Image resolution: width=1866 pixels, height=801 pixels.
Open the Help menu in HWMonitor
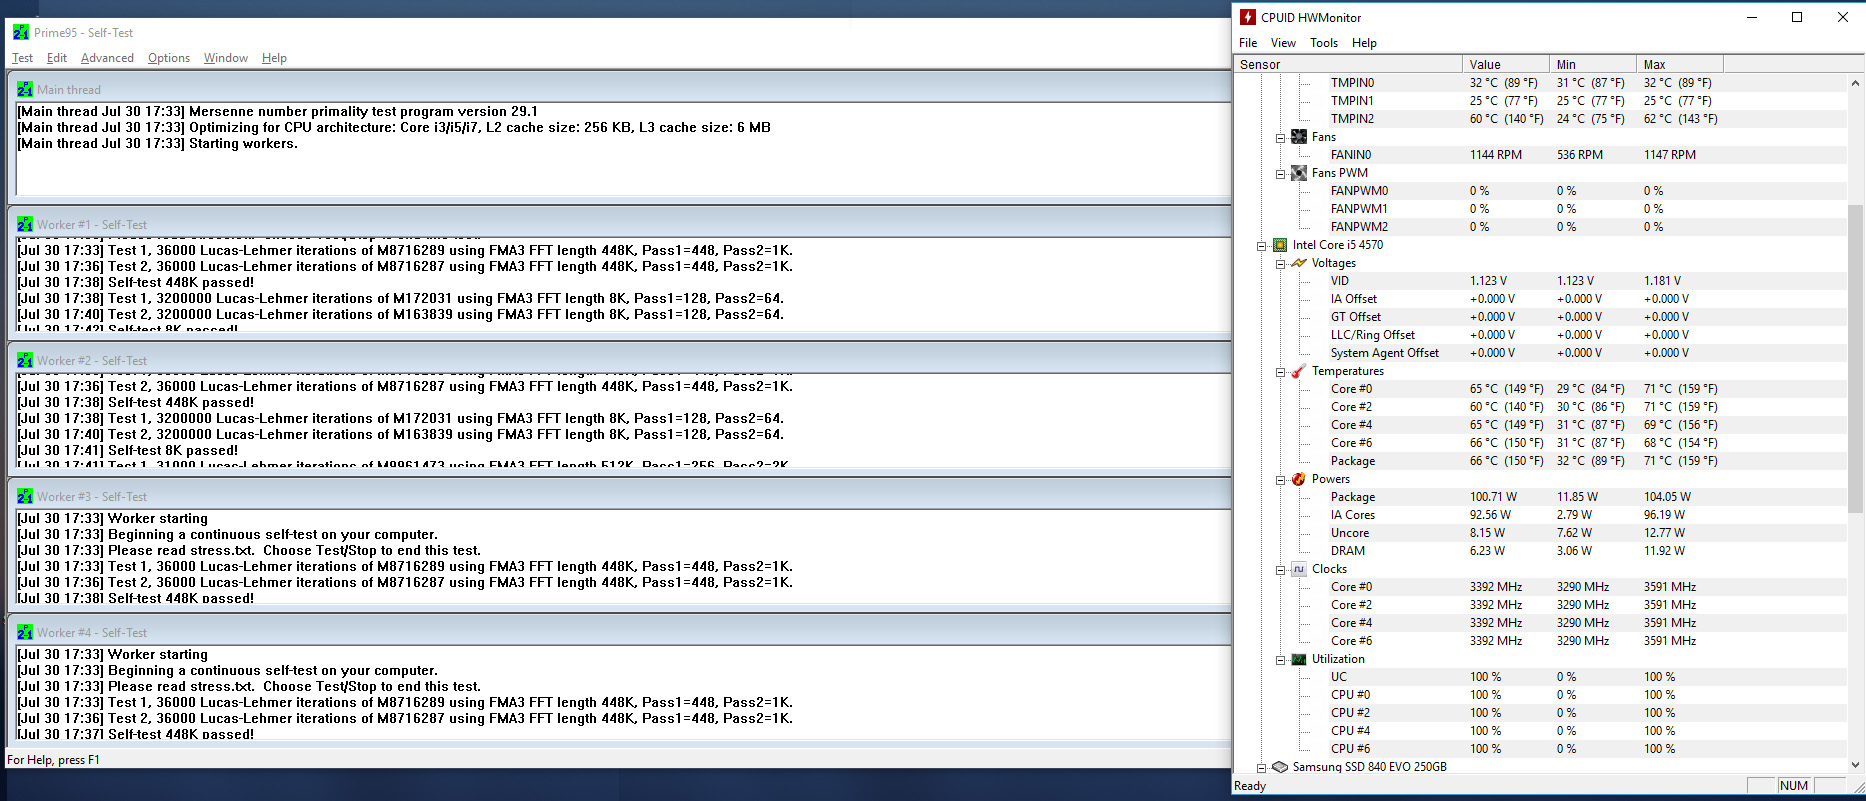(x=1364, y=43)
